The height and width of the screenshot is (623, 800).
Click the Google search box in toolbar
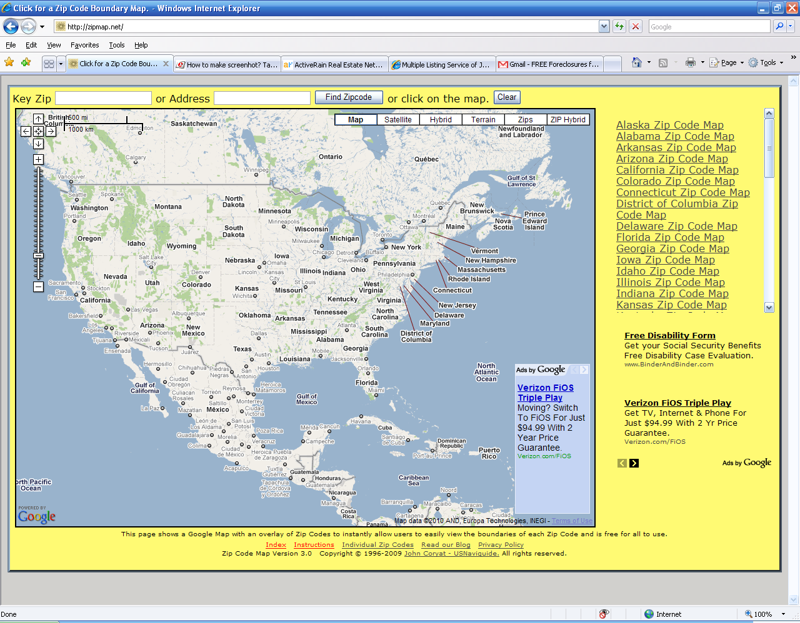coord(709,27)
